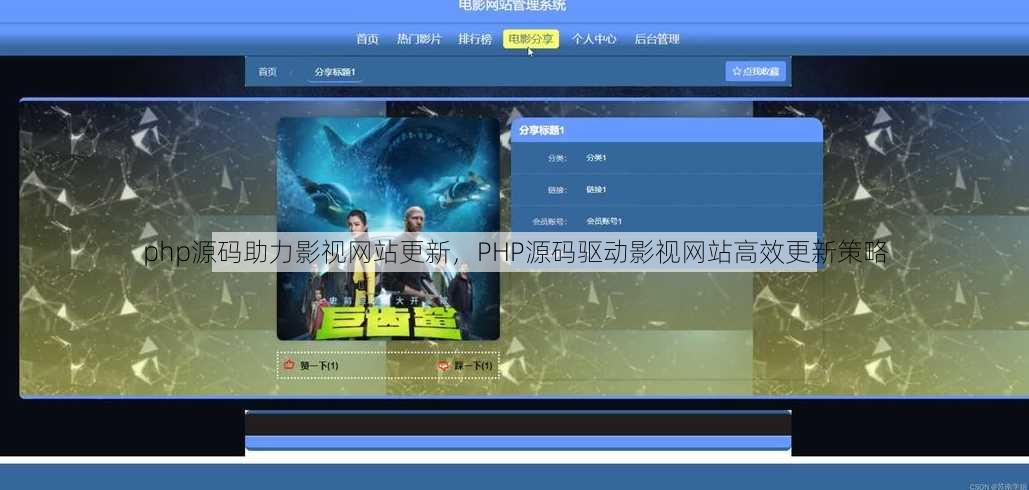The width and height of the screenshot is (1029, 490).
Task: Click the thumbs-up icon beside 赞一下
Action: tap(289, 365)
